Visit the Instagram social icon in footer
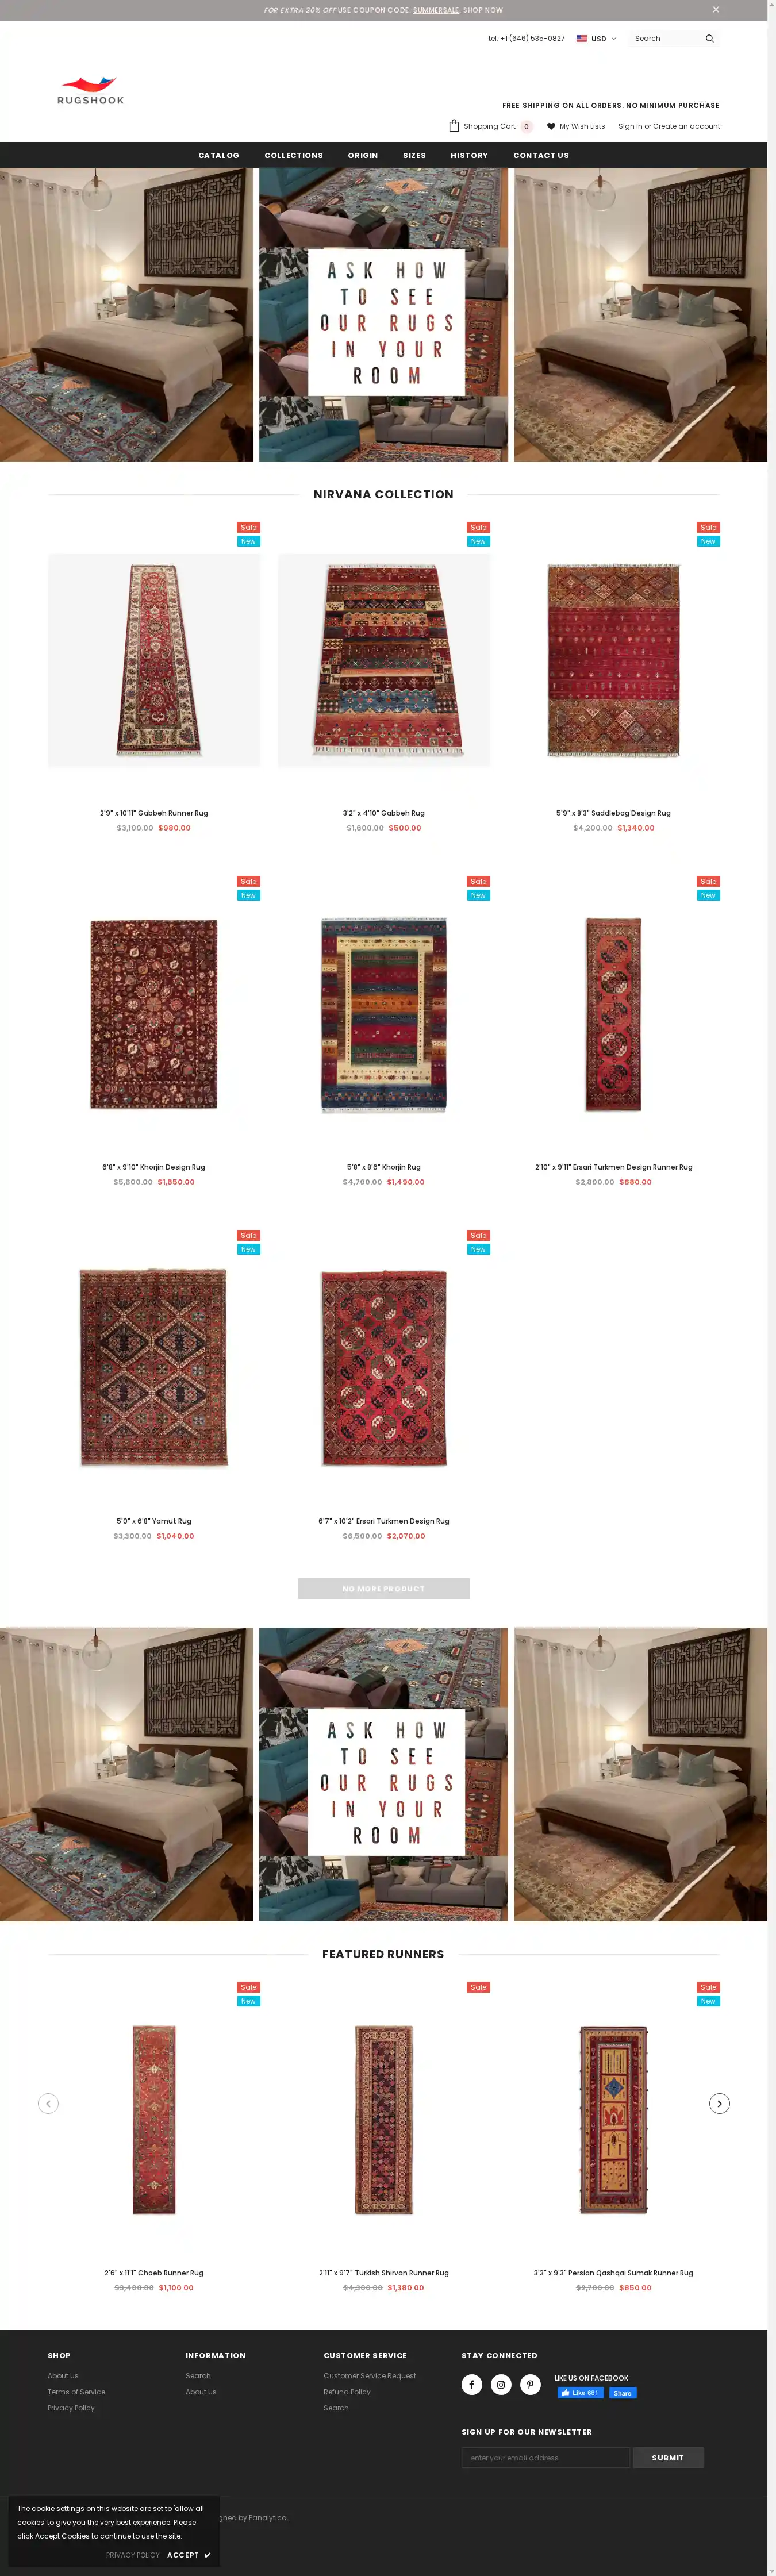This screenshot has height=2576, width=776. click(501, 2384)
